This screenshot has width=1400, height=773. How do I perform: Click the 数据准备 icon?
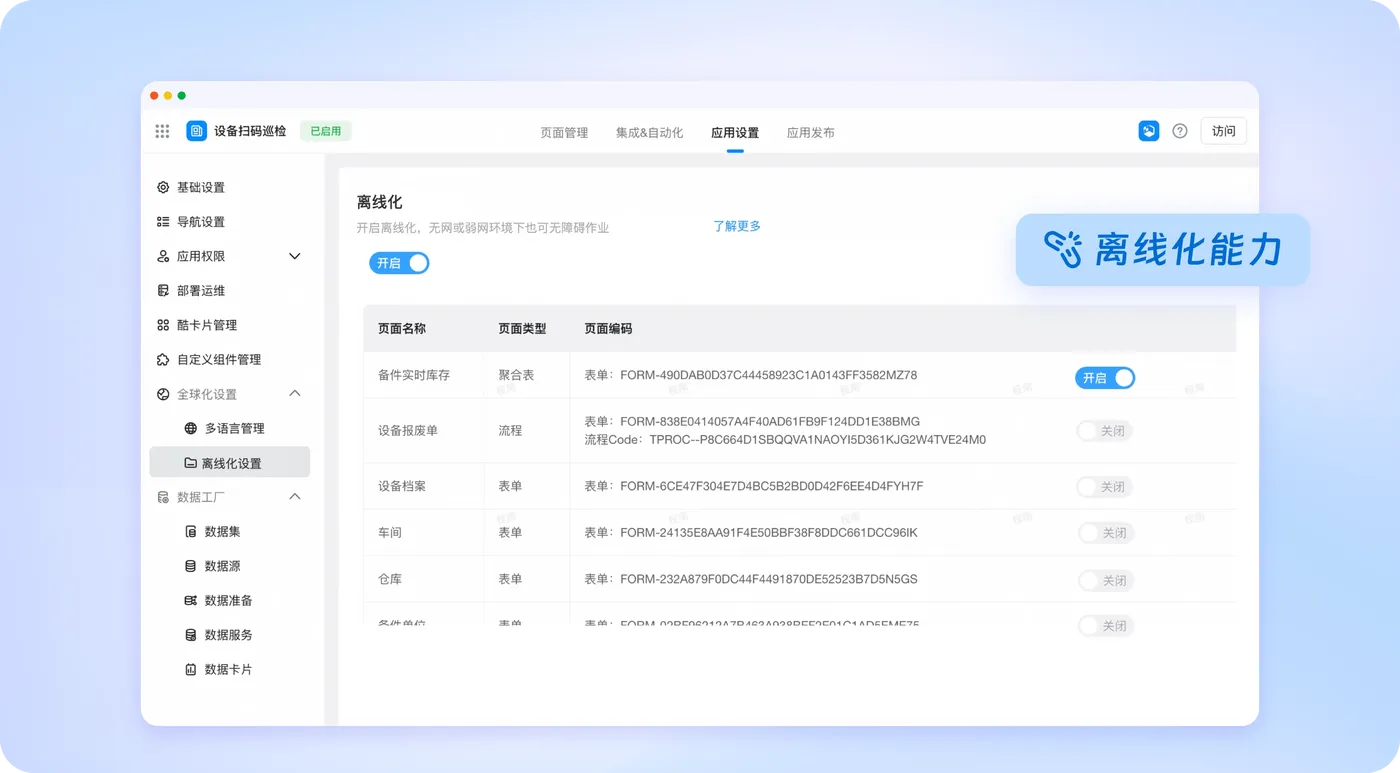pos(191,601)
